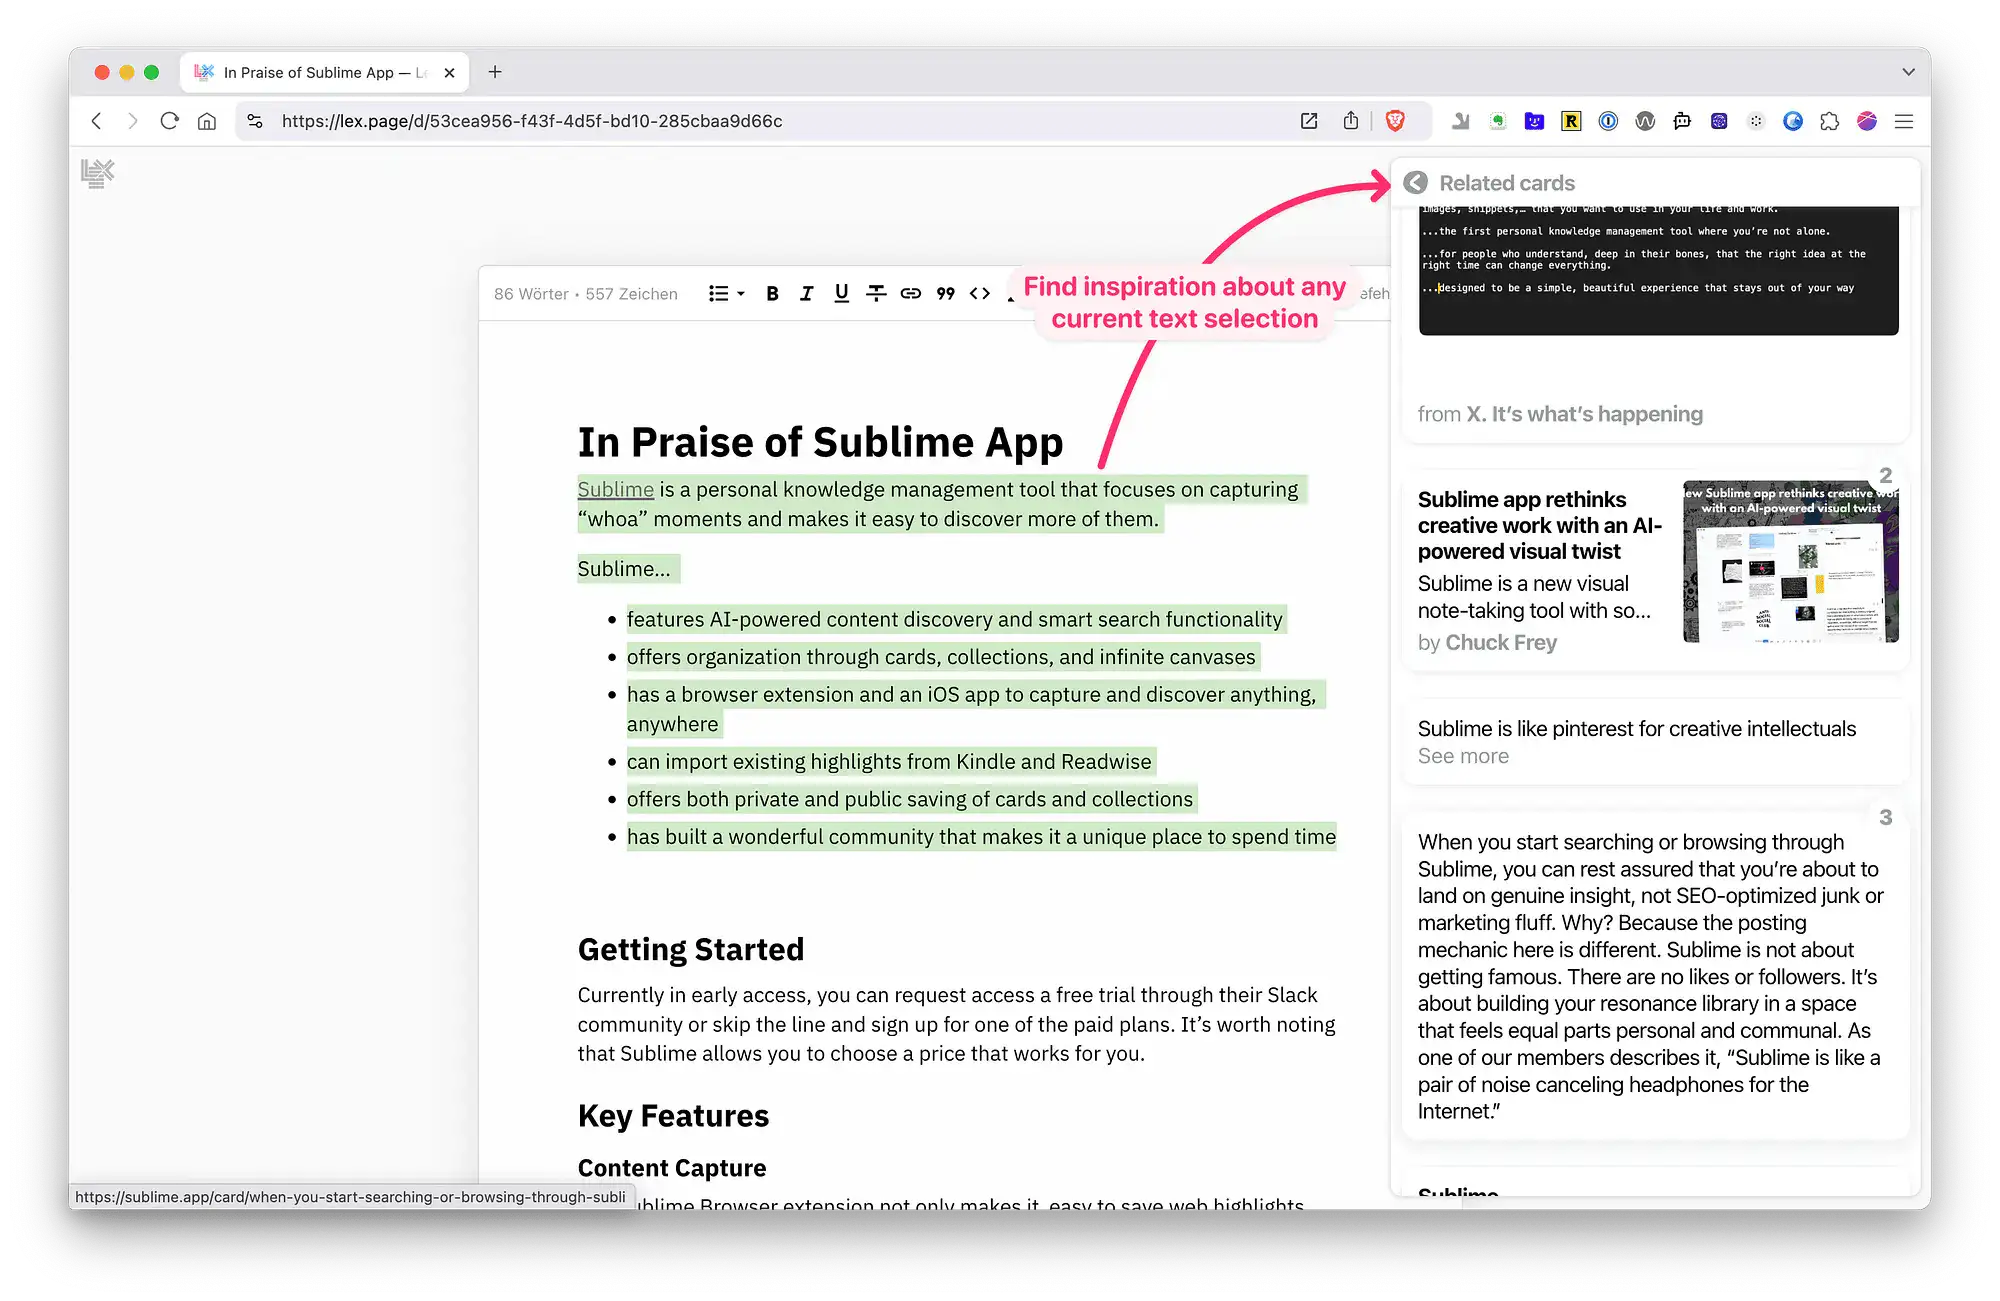Format text as a blockquote
The width and height of the screenshot is (2000, 1301).
944,293
